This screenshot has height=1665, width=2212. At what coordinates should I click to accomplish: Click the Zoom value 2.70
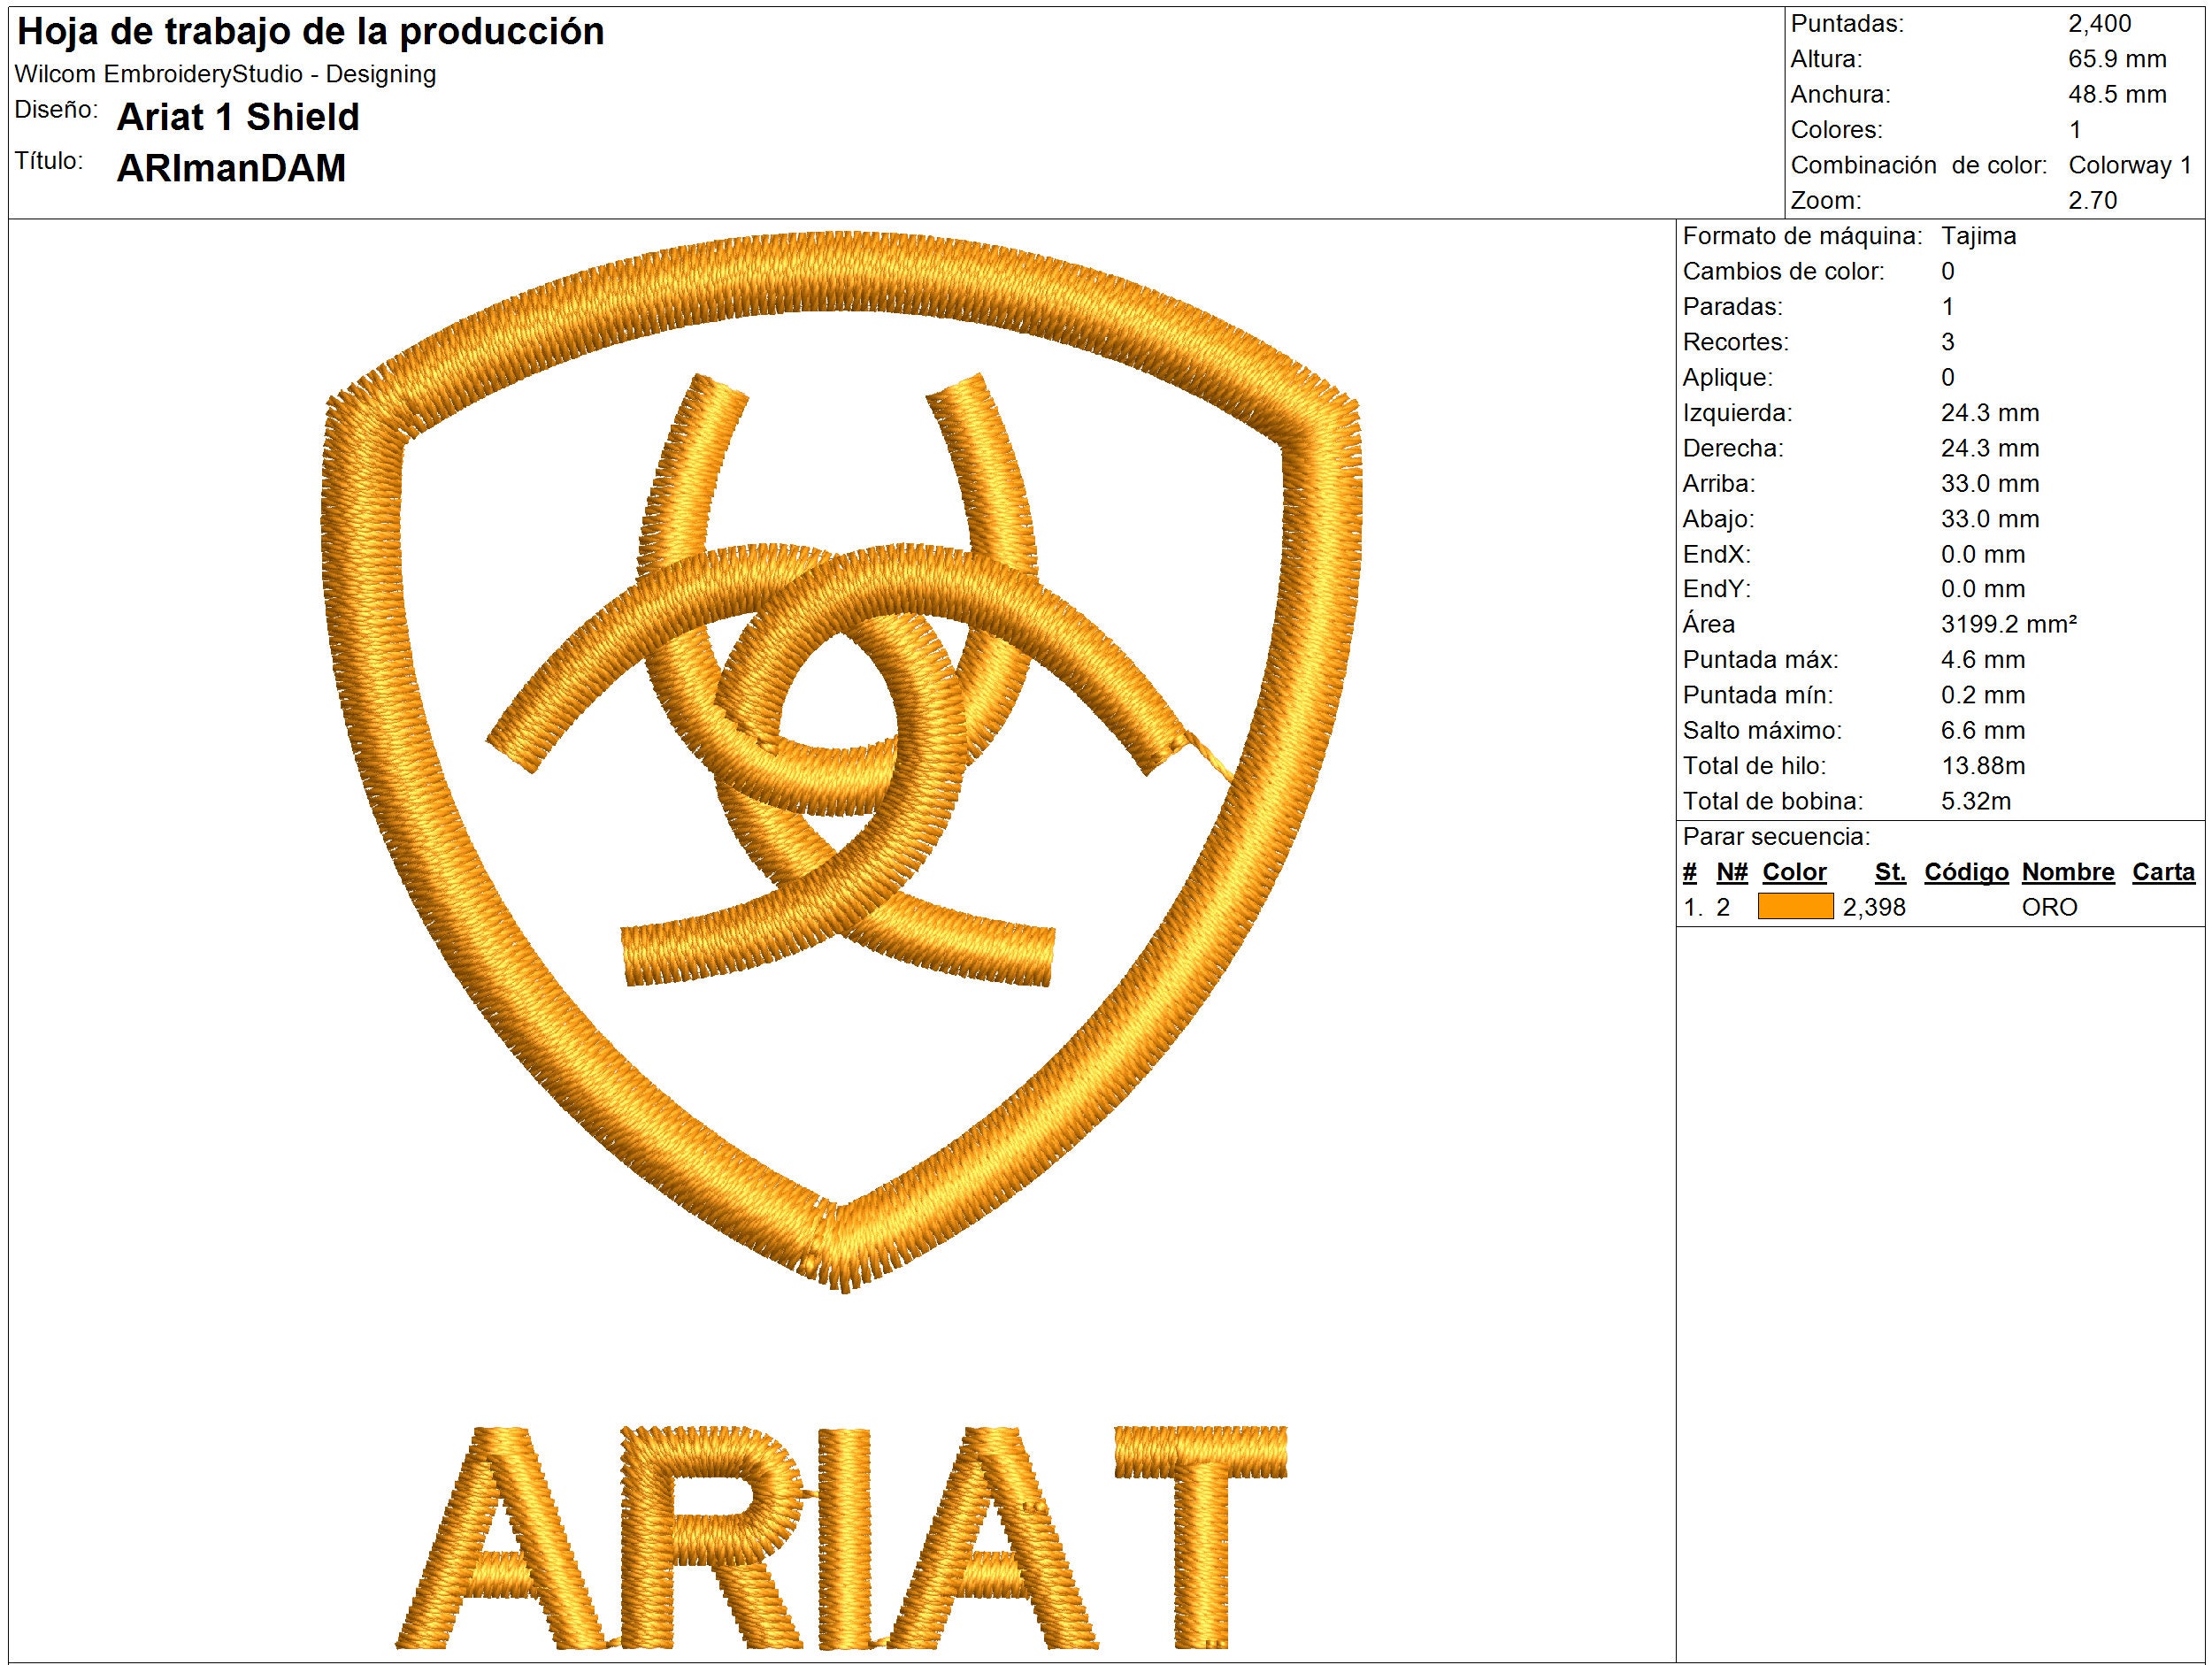pos(2095,200)
